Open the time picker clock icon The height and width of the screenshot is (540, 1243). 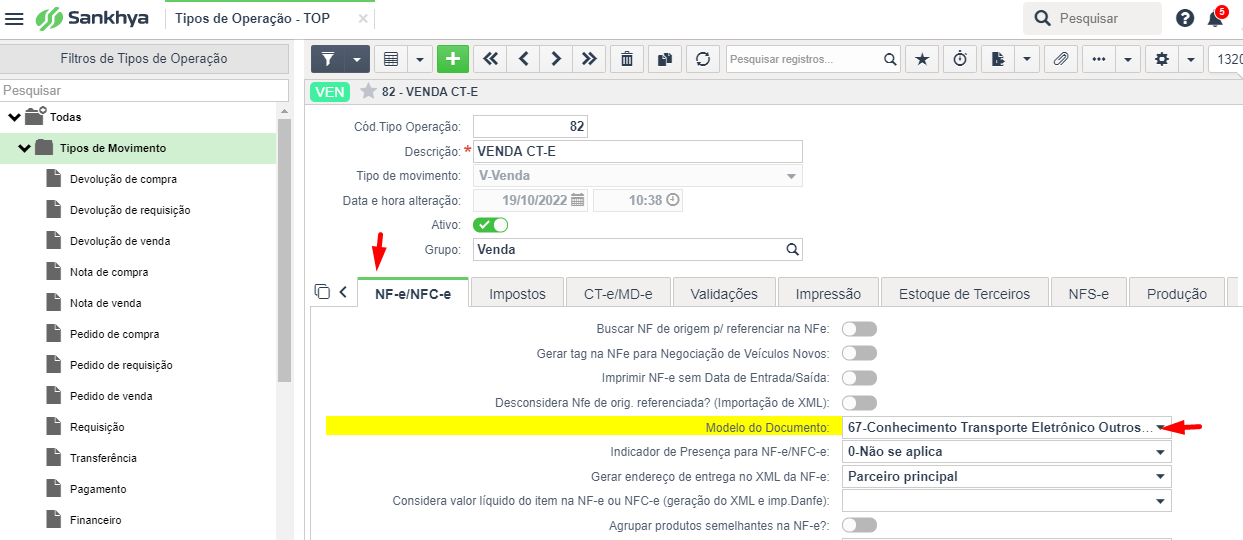pos(673,200)
